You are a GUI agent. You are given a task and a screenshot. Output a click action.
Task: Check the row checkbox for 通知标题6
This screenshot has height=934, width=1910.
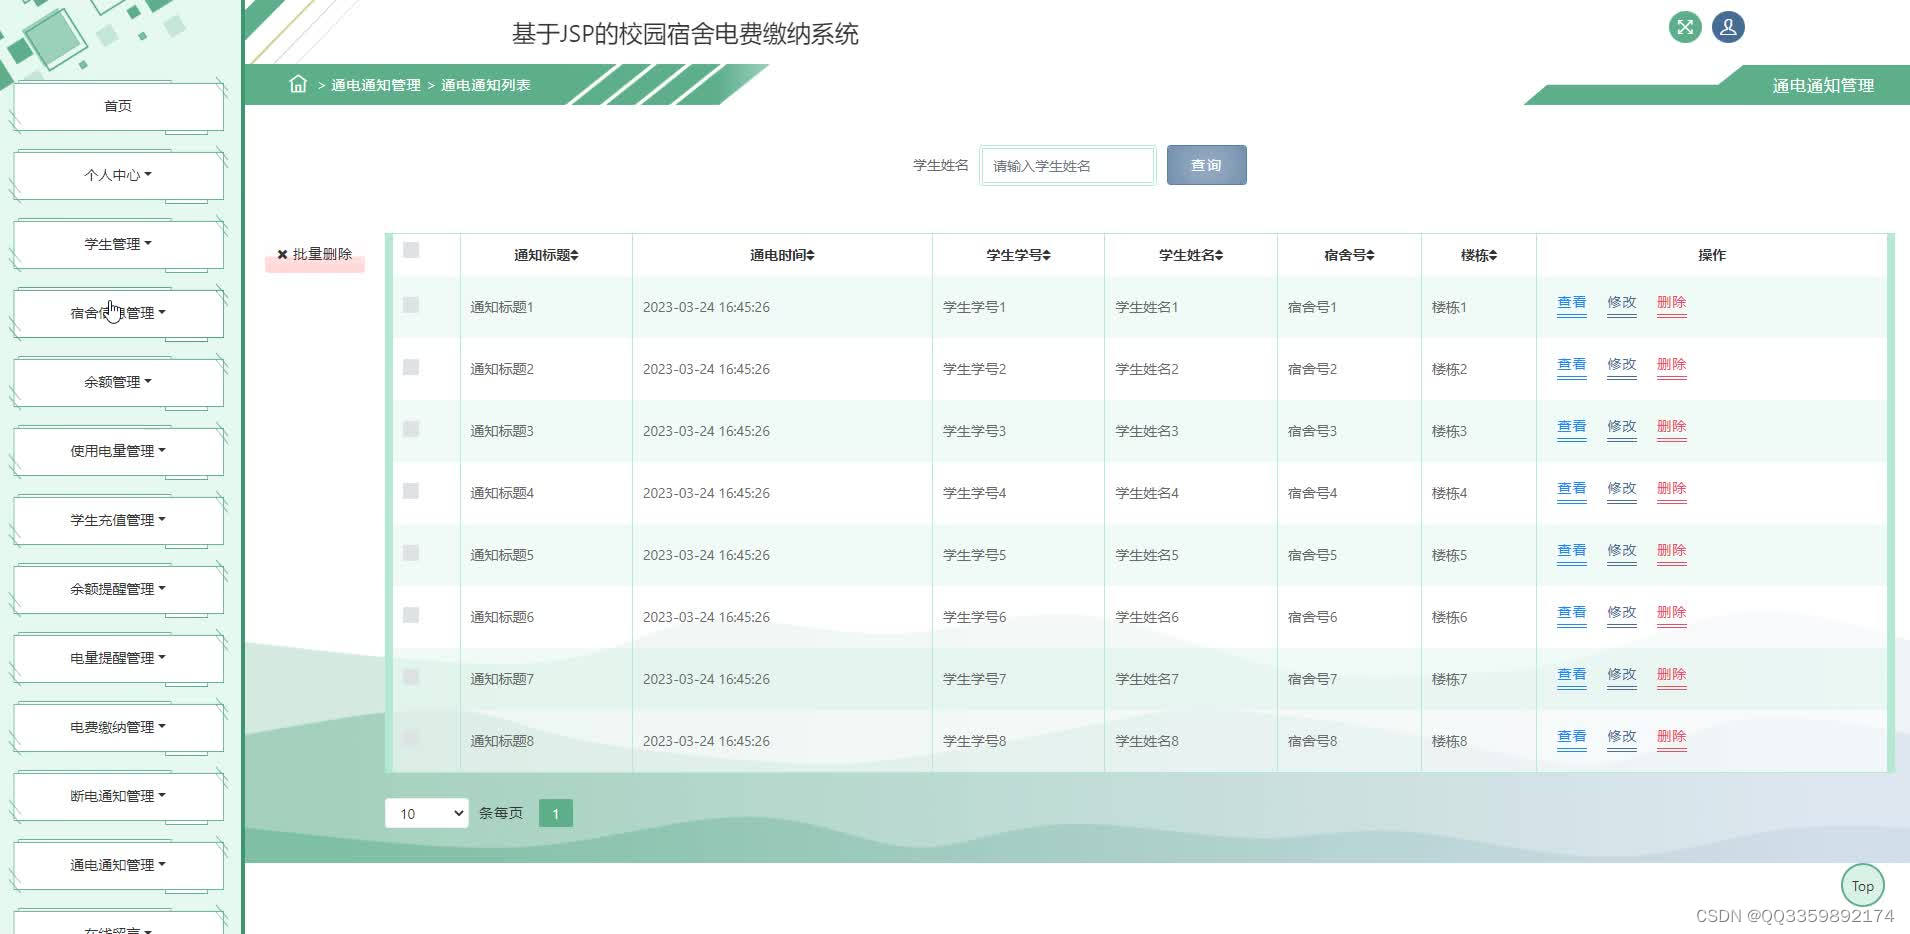(411, 615)
